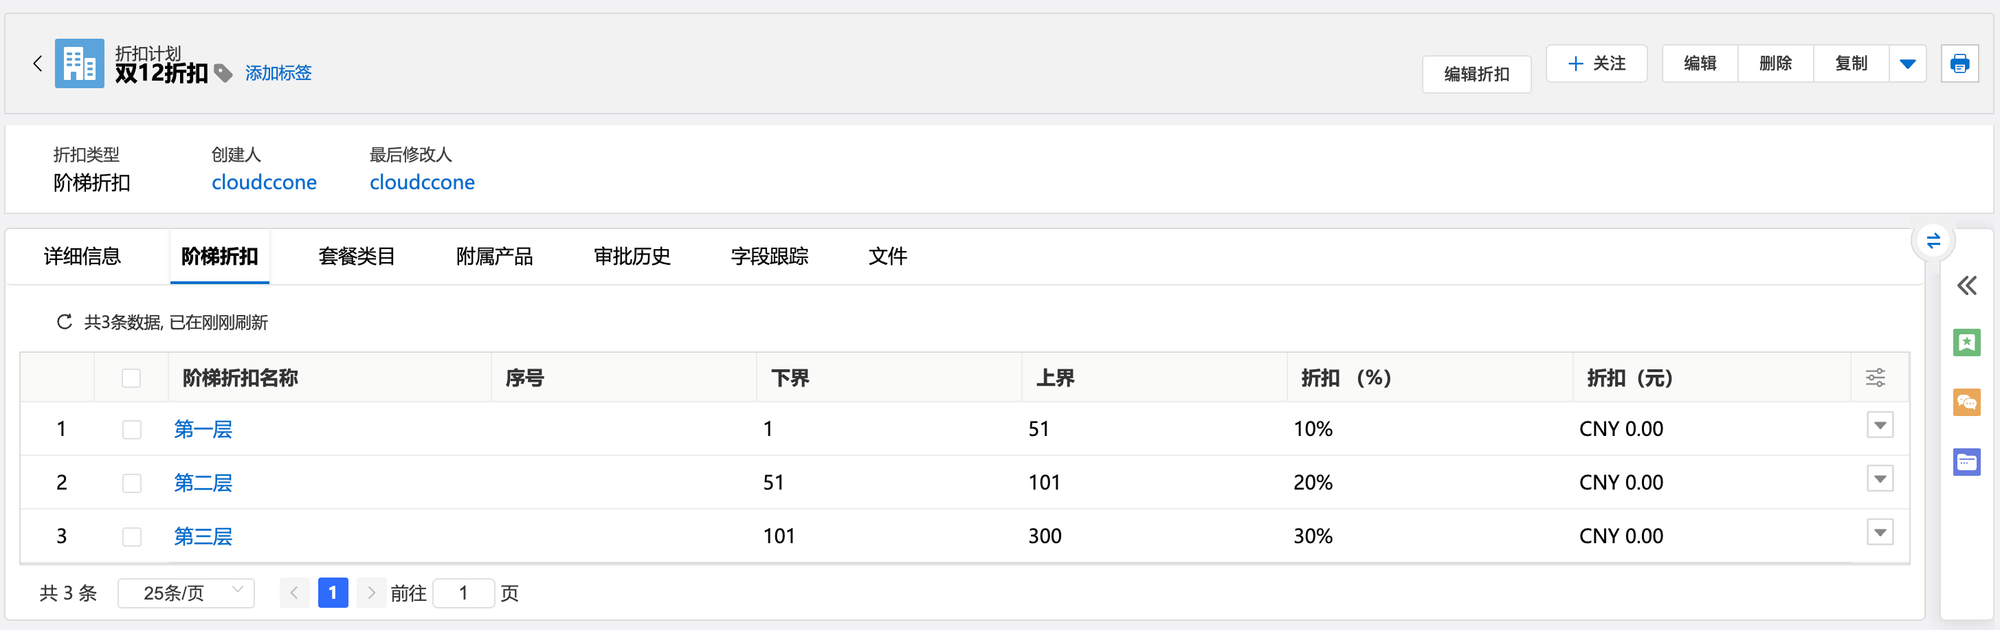The image size is (2000, 630).
Task: Open the row action dropdown for 第二层
Action: pyautogui.click(x=1880, y=480)
